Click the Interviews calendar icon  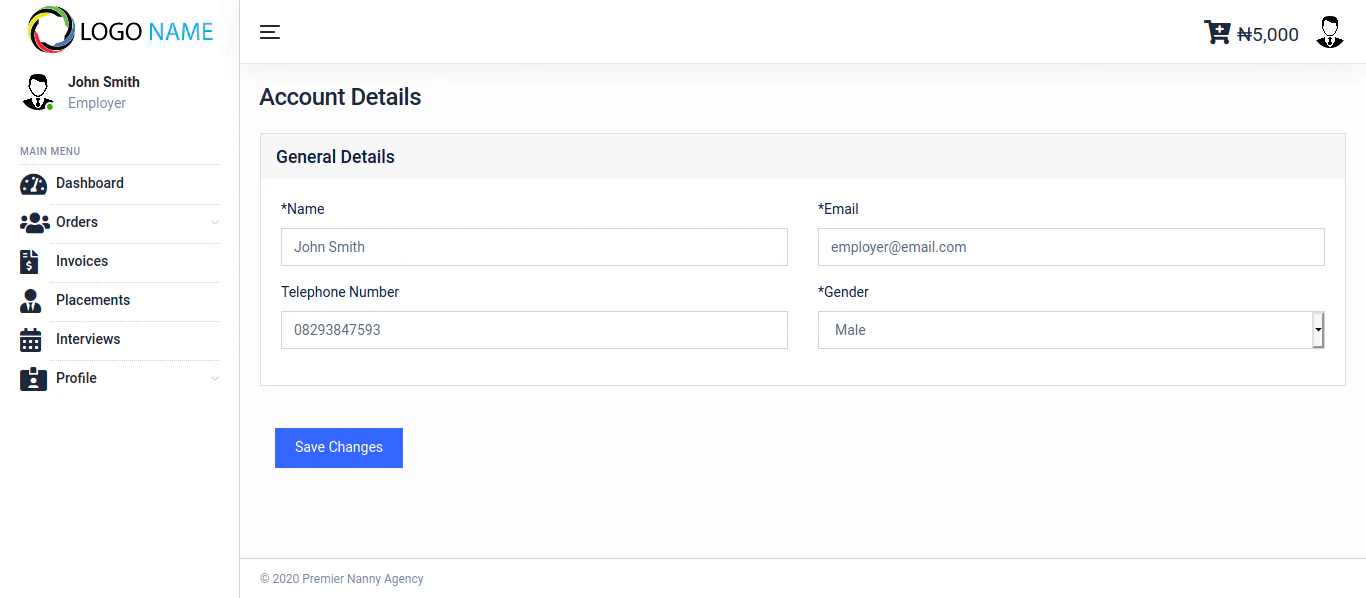31,340
